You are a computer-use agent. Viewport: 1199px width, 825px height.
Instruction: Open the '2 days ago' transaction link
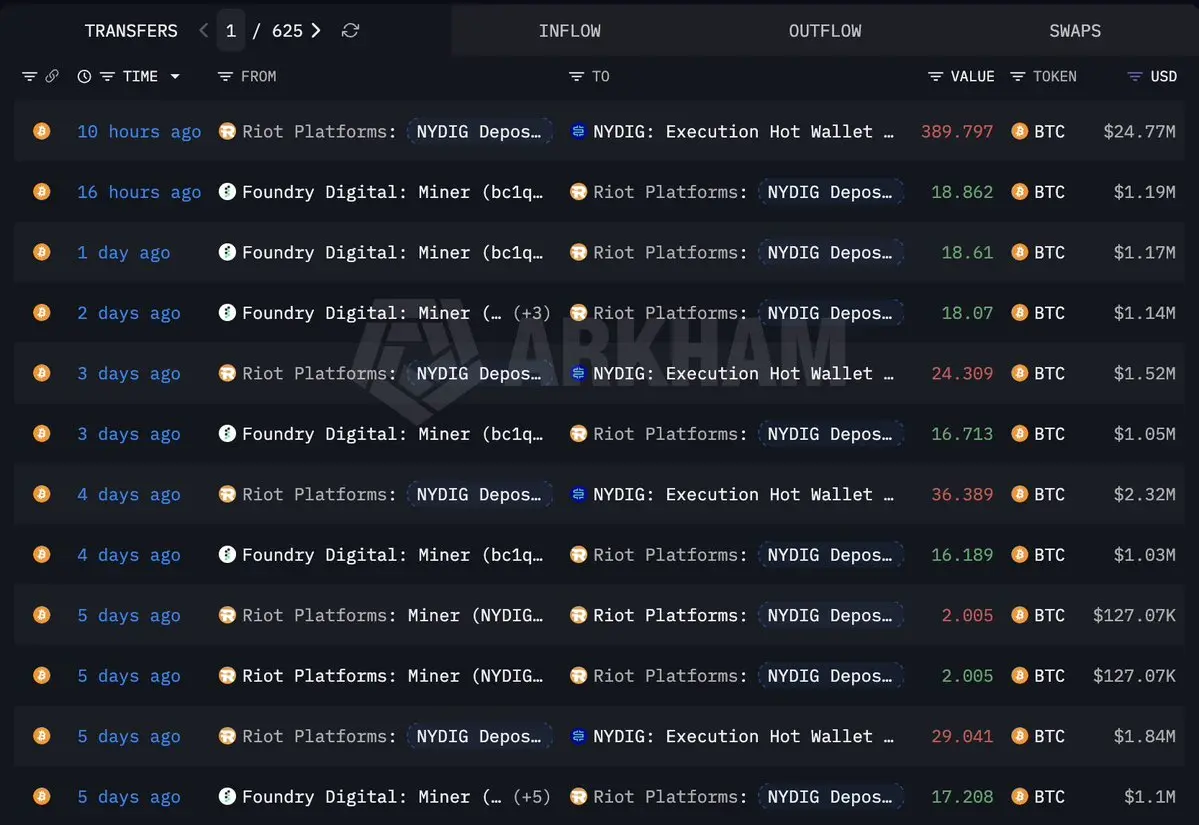coord(129,313)
